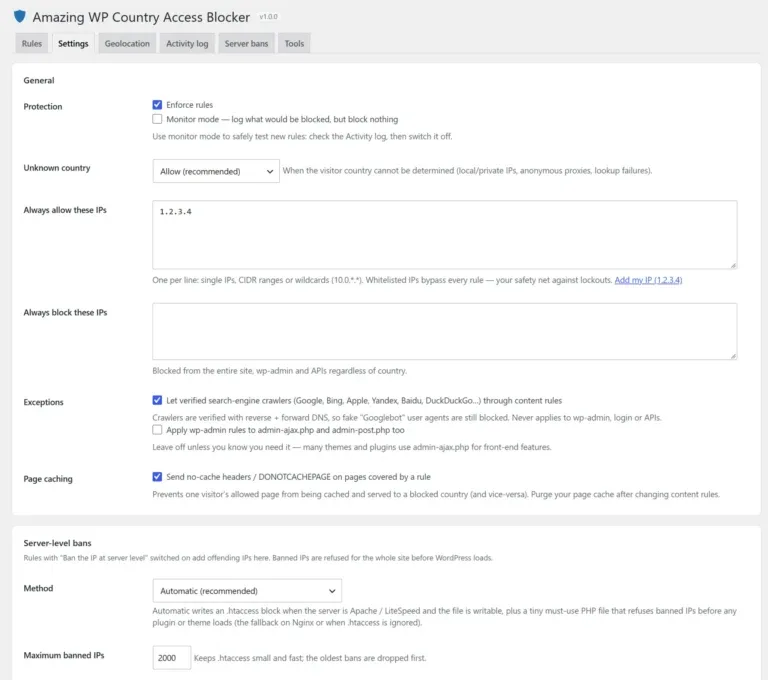
Task: Click the Server-level bans heading
Action: pos(57,543)
